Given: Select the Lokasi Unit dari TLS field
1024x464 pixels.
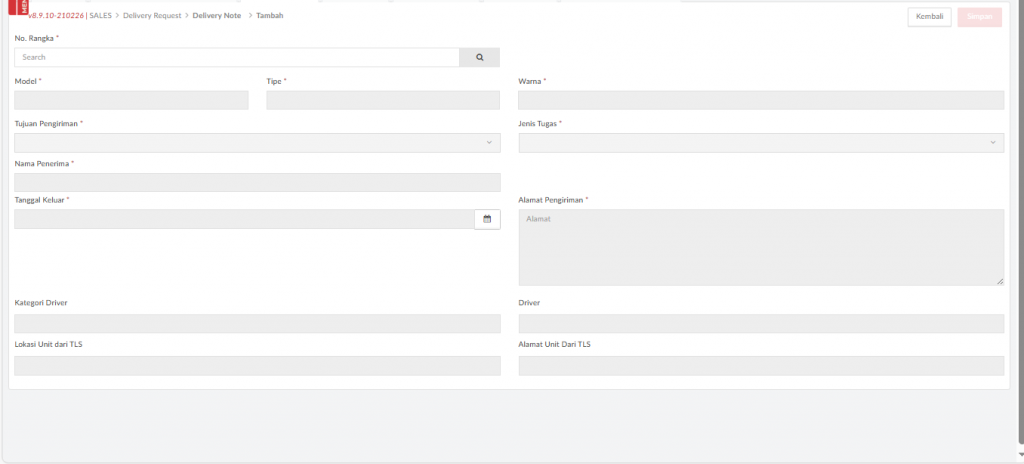Looking at the screenshot, I should pos(257,366).
